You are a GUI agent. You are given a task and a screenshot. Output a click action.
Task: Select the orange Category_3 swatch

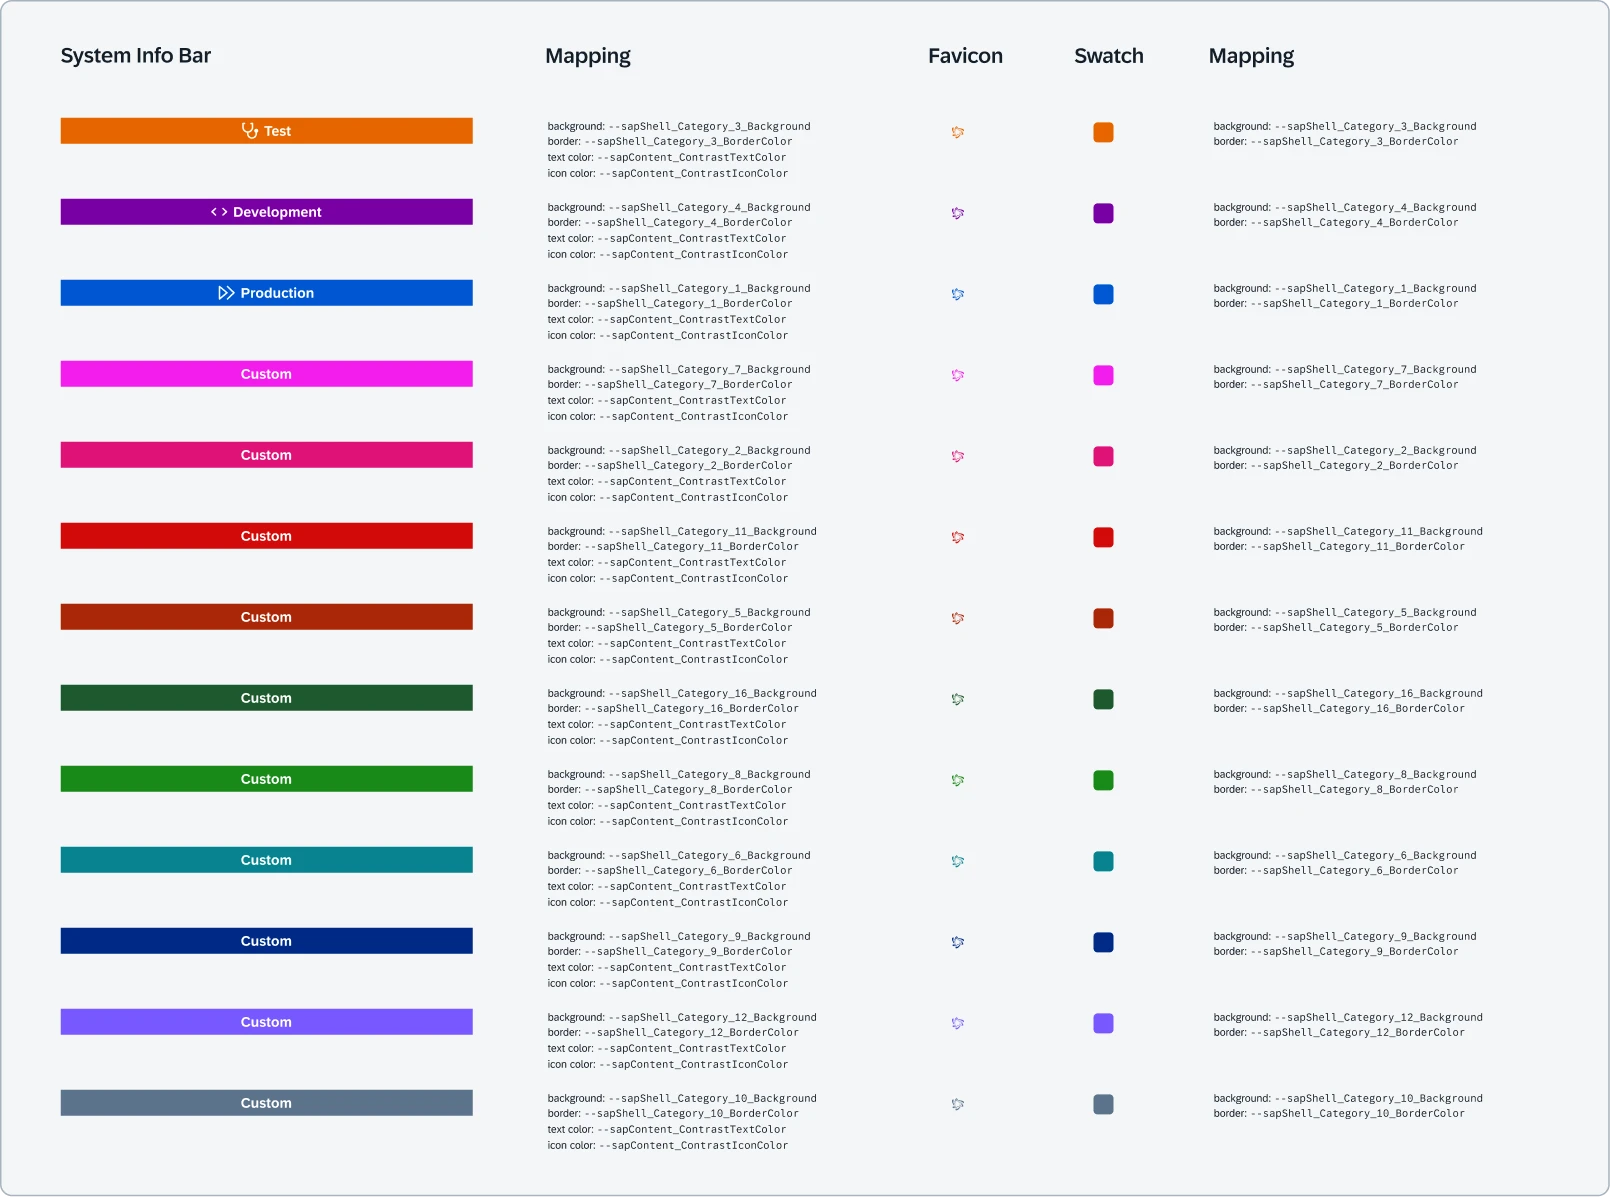click(x=1104, y=132)
